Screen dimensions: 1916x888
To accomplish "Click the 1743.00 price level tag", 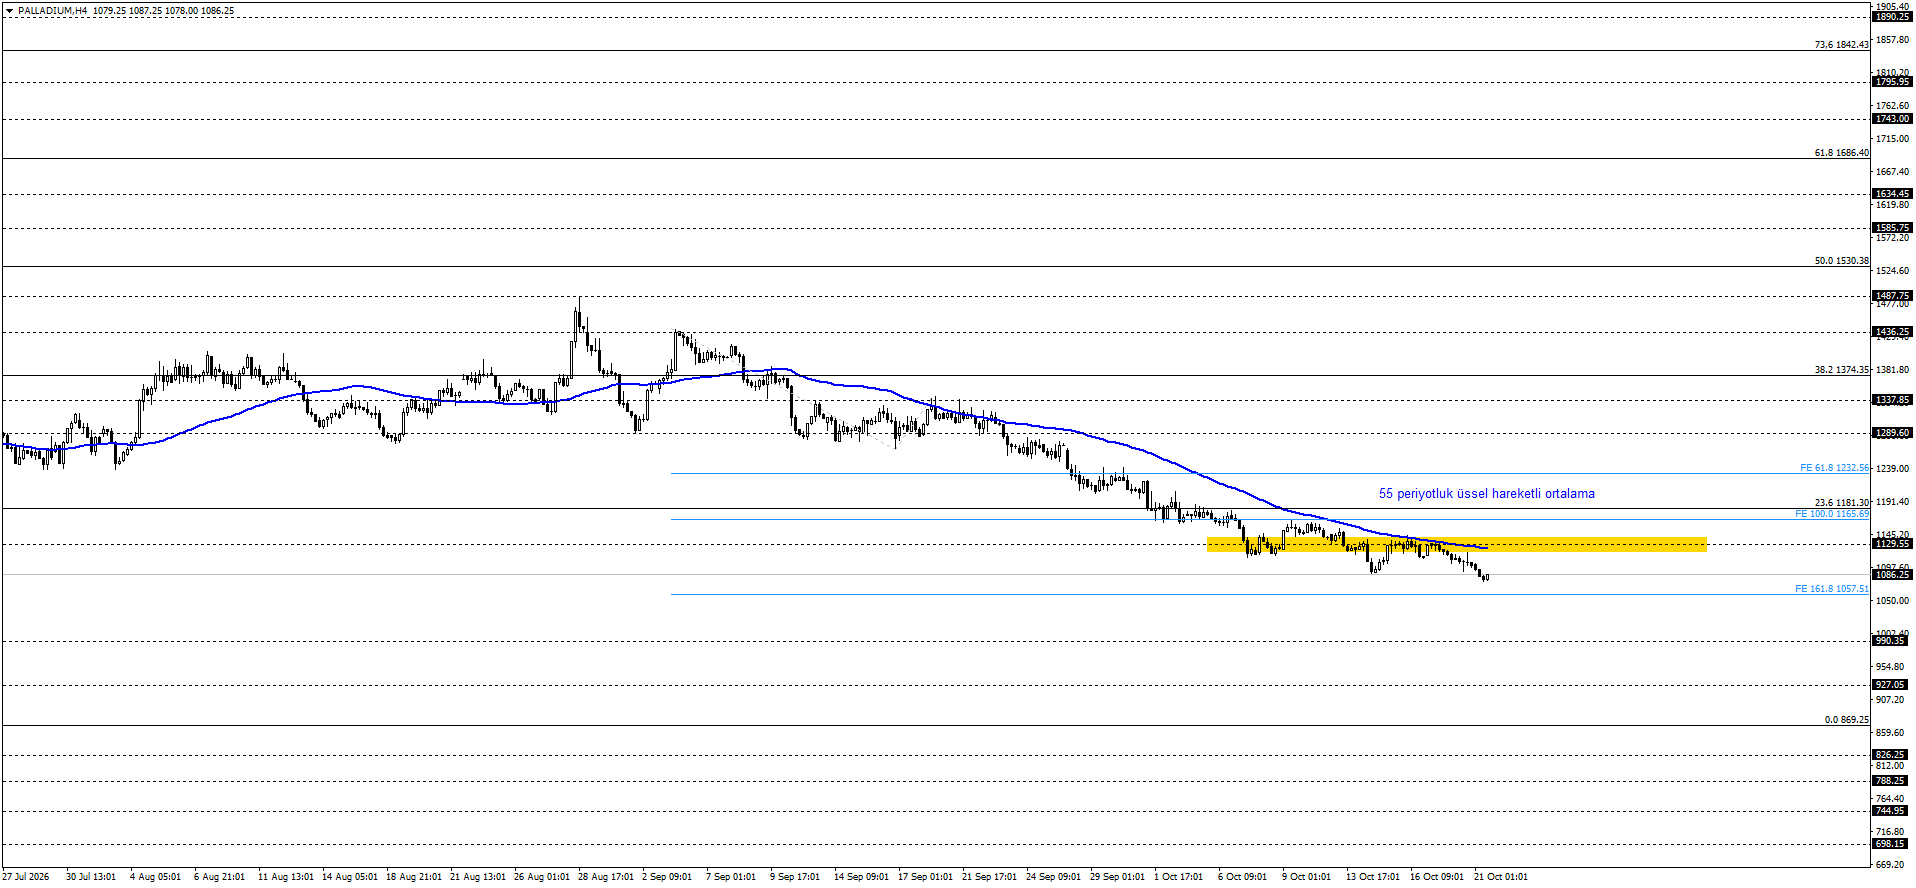I will coord(1892,119).
